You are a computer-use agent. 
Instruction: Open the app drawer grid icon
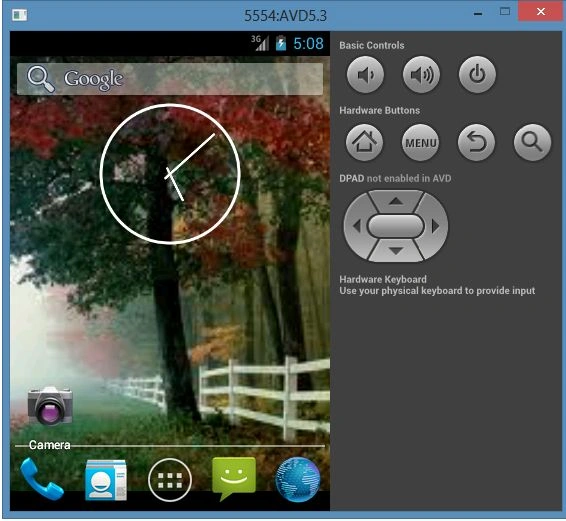pyautogui.click(x=170, y=480)
